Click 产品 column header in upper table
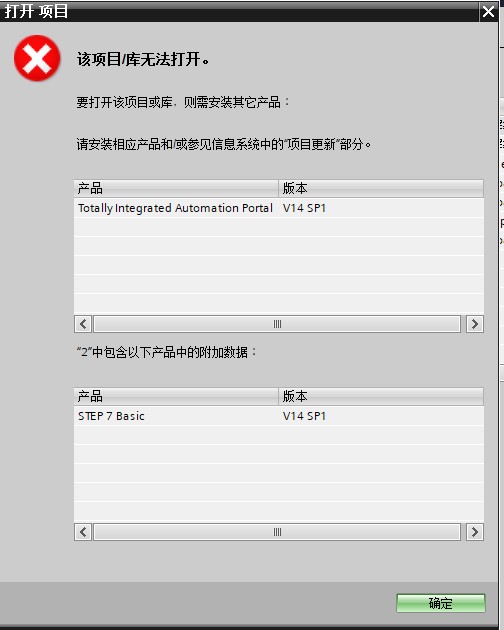 tap(176, 188)
